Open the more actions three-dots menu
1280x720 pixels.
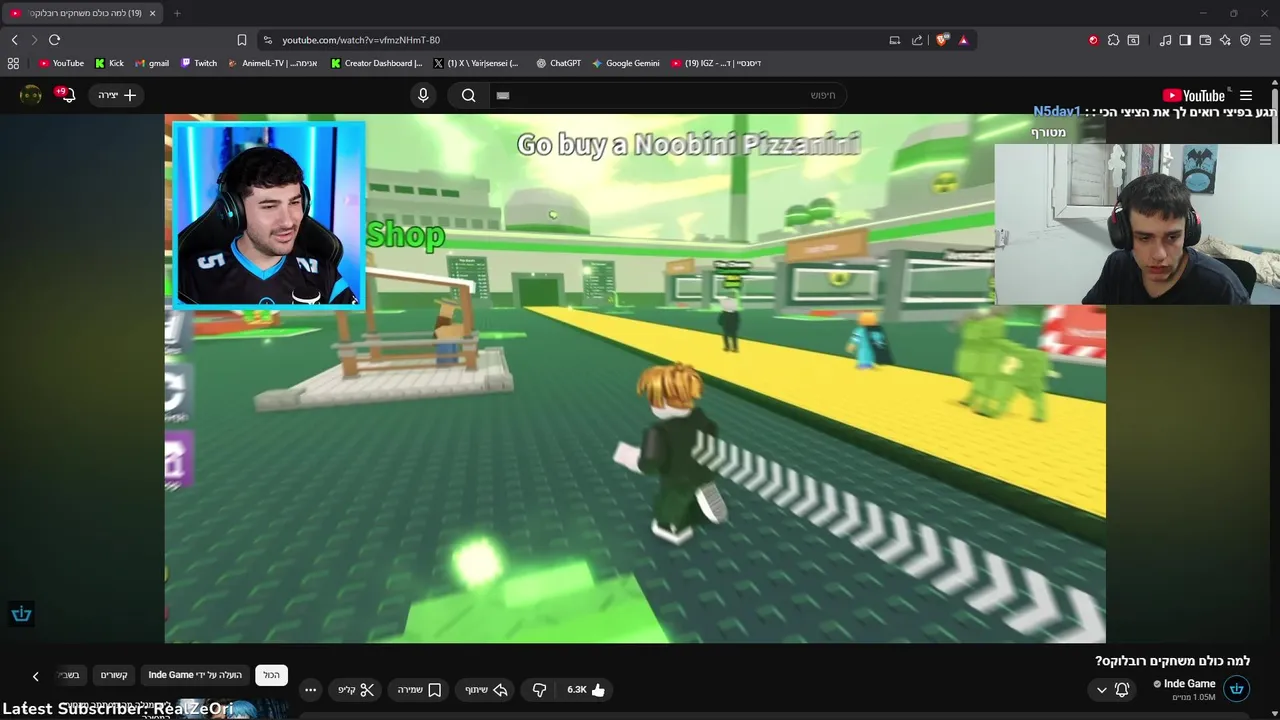pos(310,690)
